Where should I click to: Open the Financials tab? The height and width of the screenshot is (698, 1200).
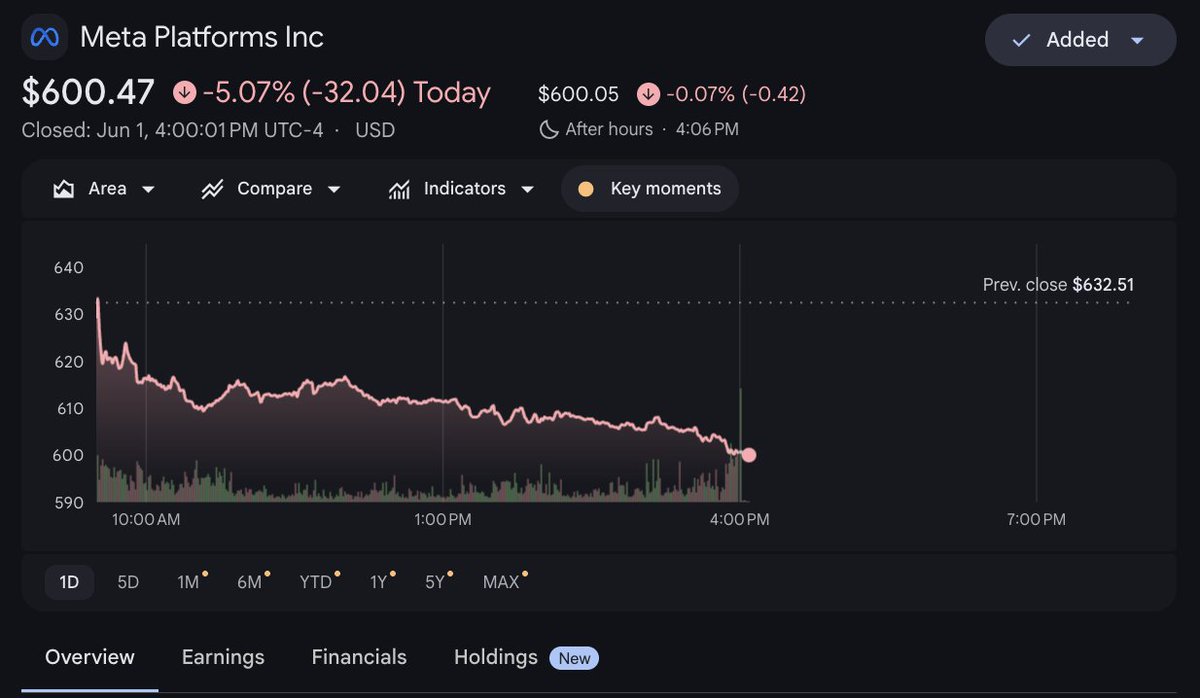359,657
